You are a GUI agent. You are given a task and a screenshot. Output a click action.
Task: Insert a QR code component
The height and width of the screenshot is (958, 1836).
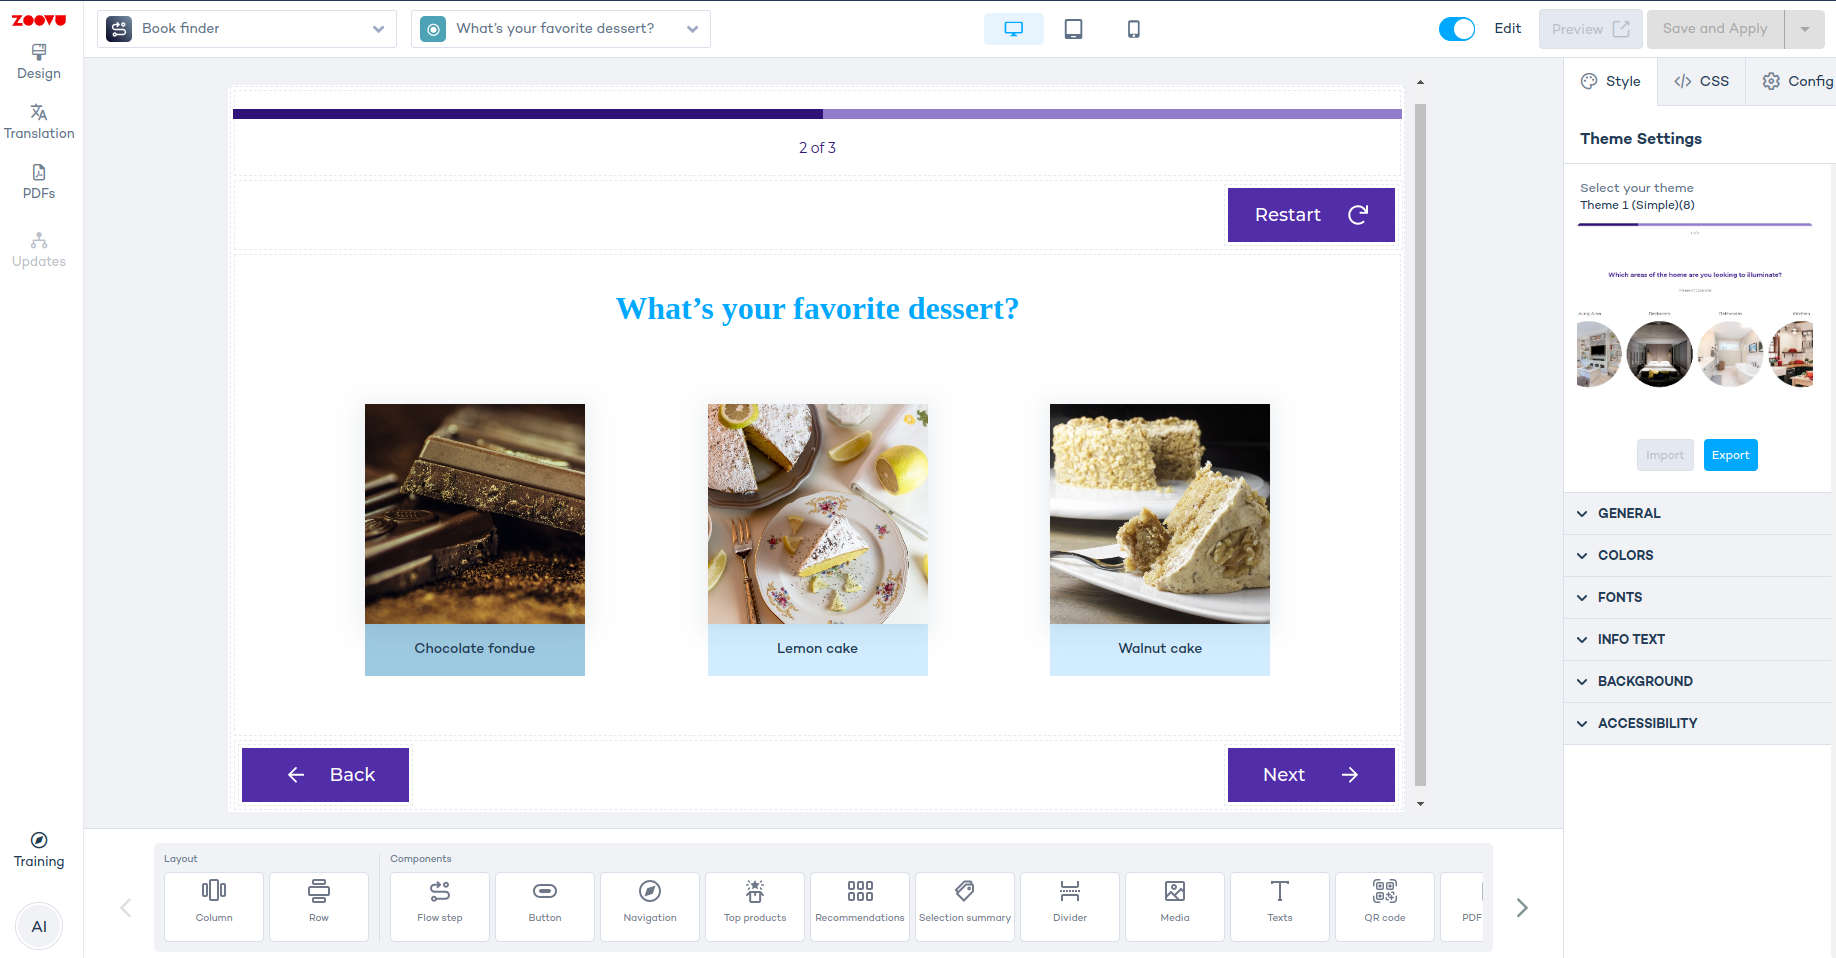(x=1384, y=906)
